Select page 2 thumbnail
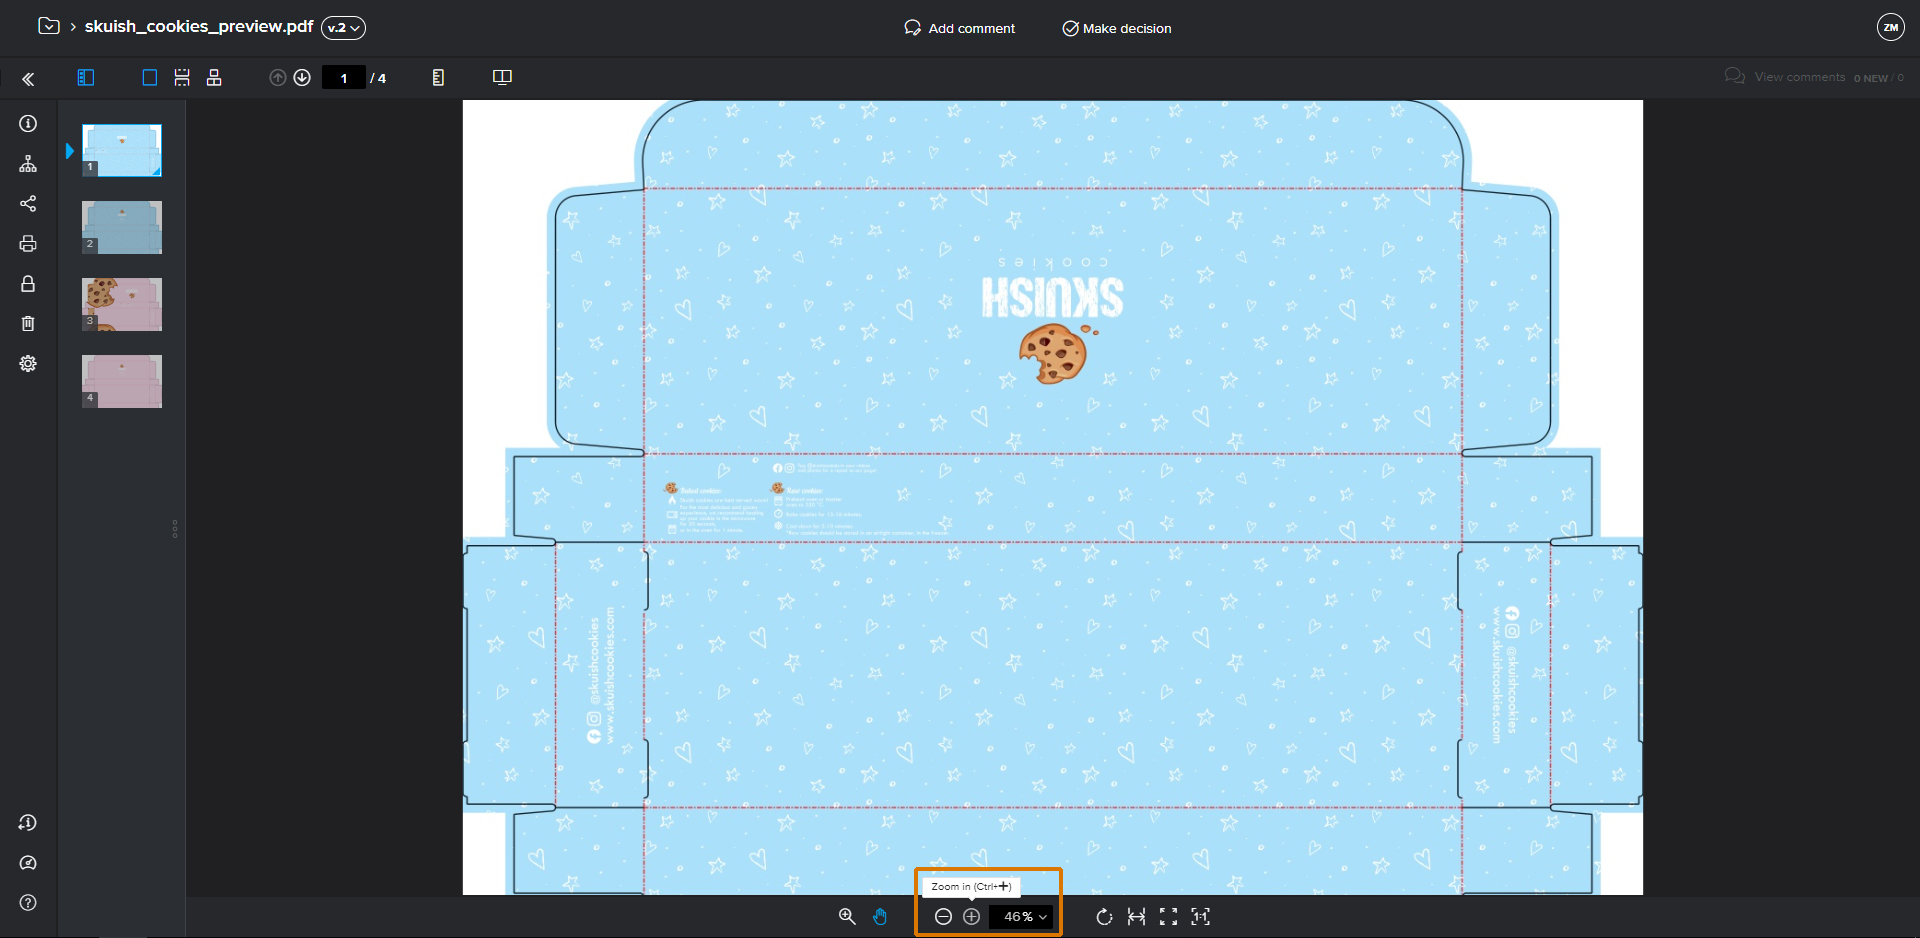 (x=122, y=227)
